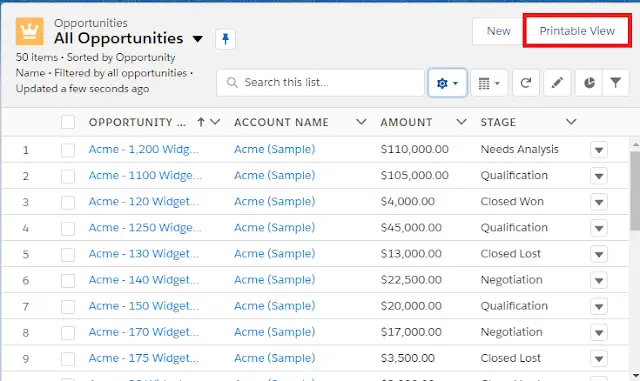Open row actions for the Needs Analysis row

pyautogui.click(x=599, y=150)
